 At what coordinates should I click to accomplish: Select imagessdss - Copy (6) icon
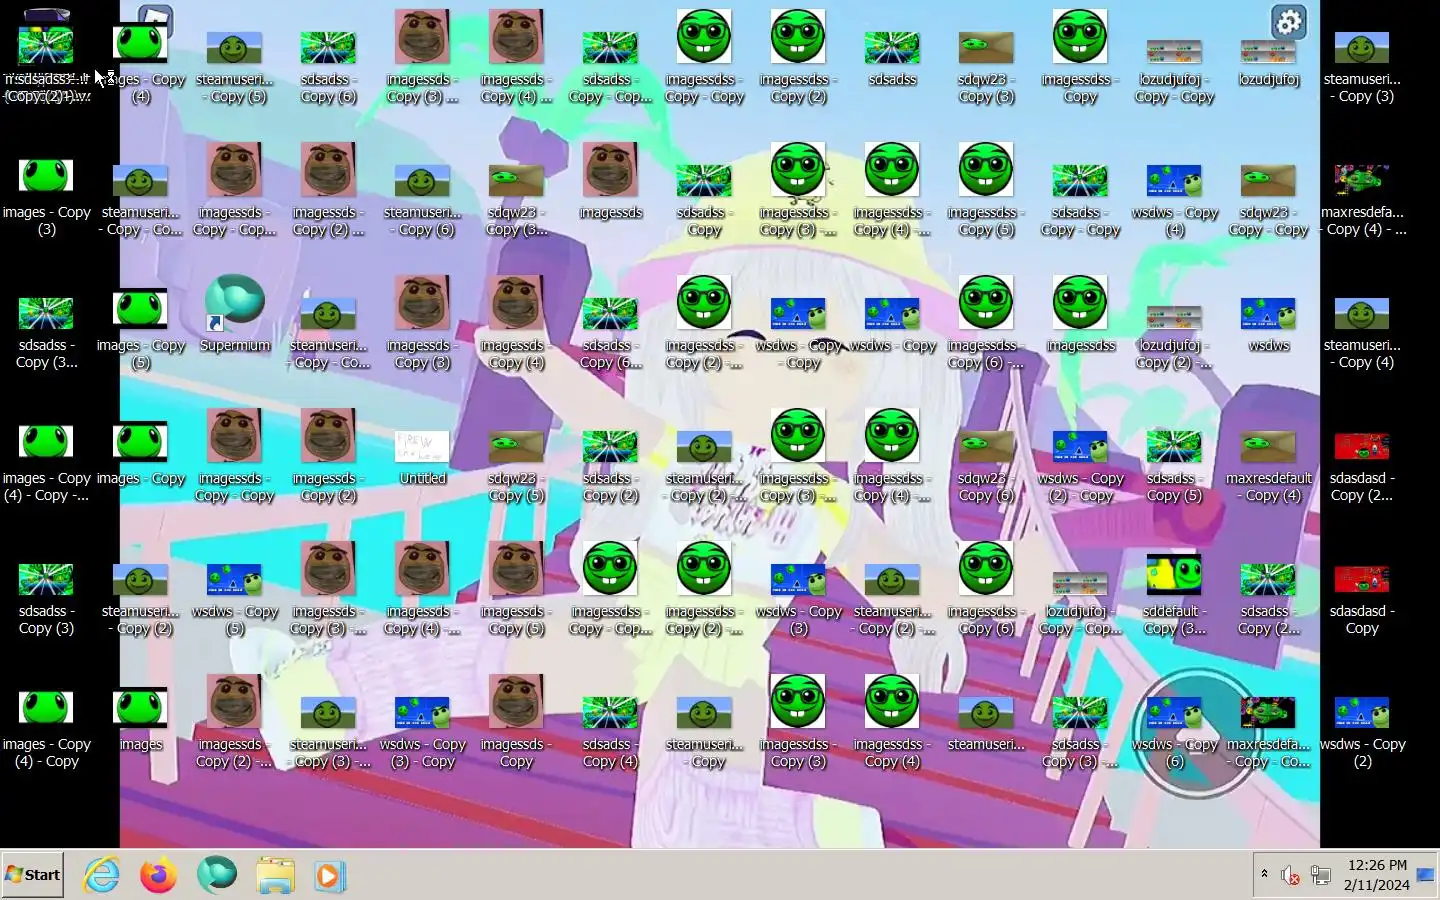point(987,589)
